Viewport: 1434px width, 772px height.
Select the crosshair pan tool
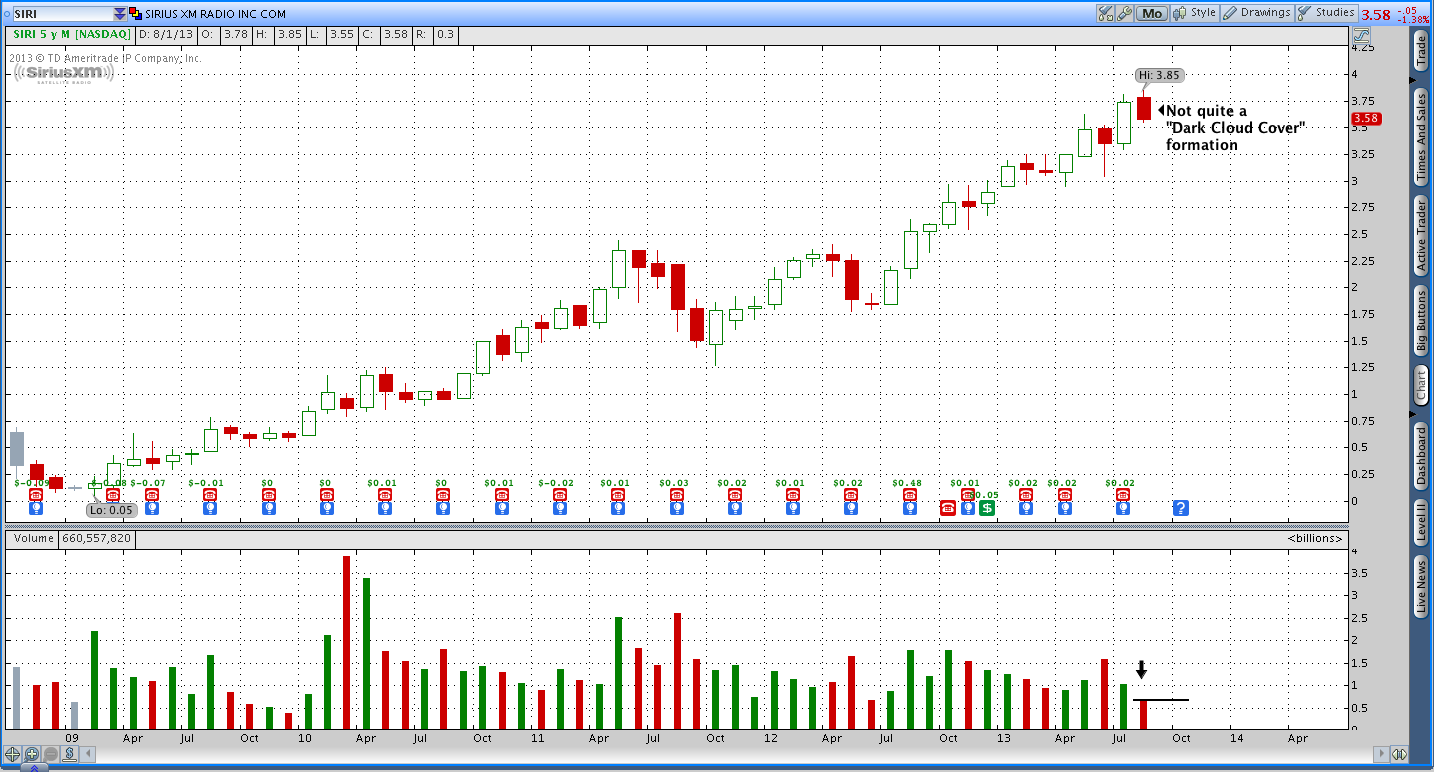13,754
